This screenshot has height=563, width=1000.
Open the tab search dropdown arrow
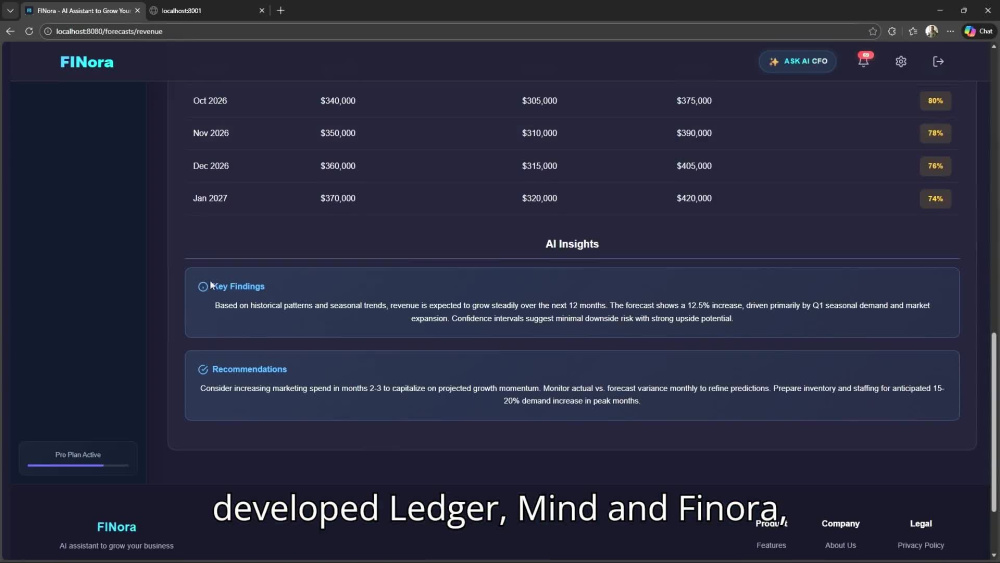(x=10, y=11)
